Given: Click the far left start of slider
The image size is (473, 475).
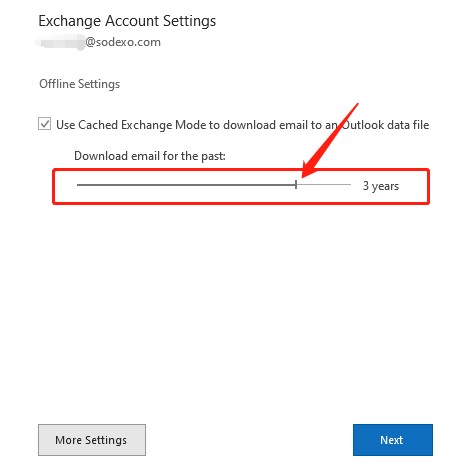Looking at the screenshot, I should pyautogui.click(x=78, y=184).
